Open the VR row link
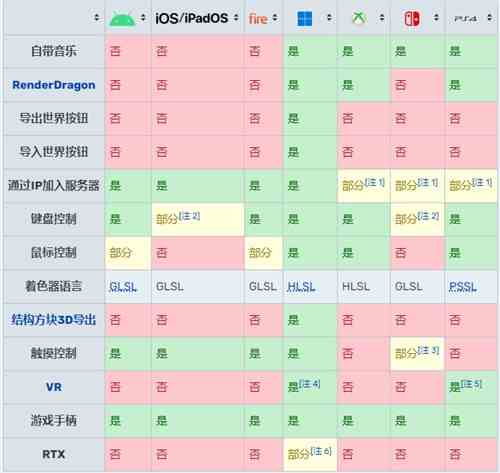Image resolution: width=500 pixels, height=473 pixels. (54, 387)
